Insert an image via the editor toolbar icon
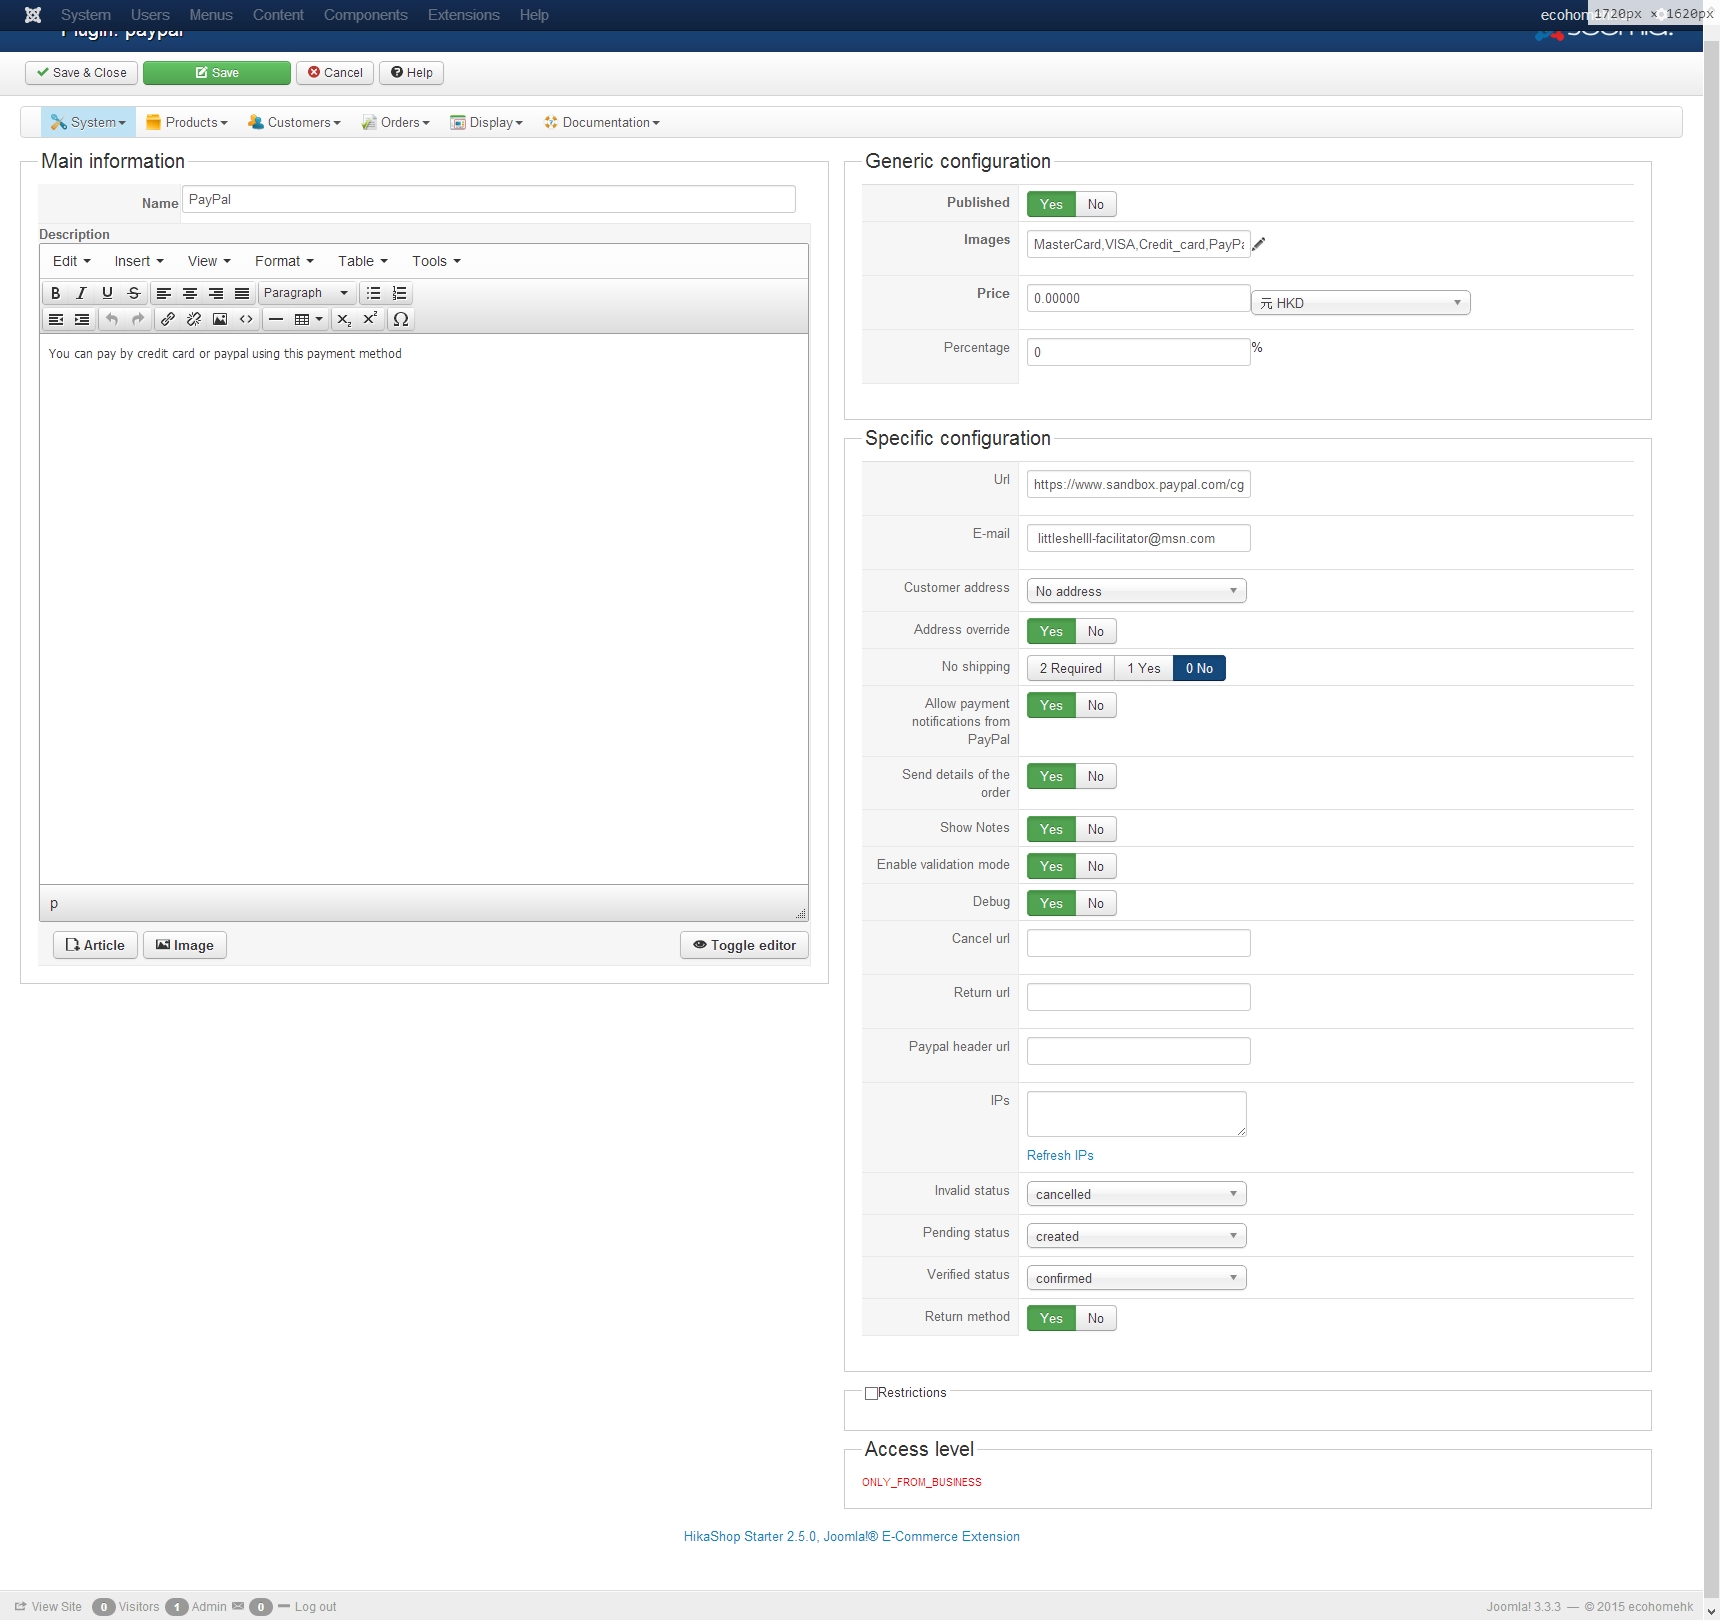 coord(220,319)
